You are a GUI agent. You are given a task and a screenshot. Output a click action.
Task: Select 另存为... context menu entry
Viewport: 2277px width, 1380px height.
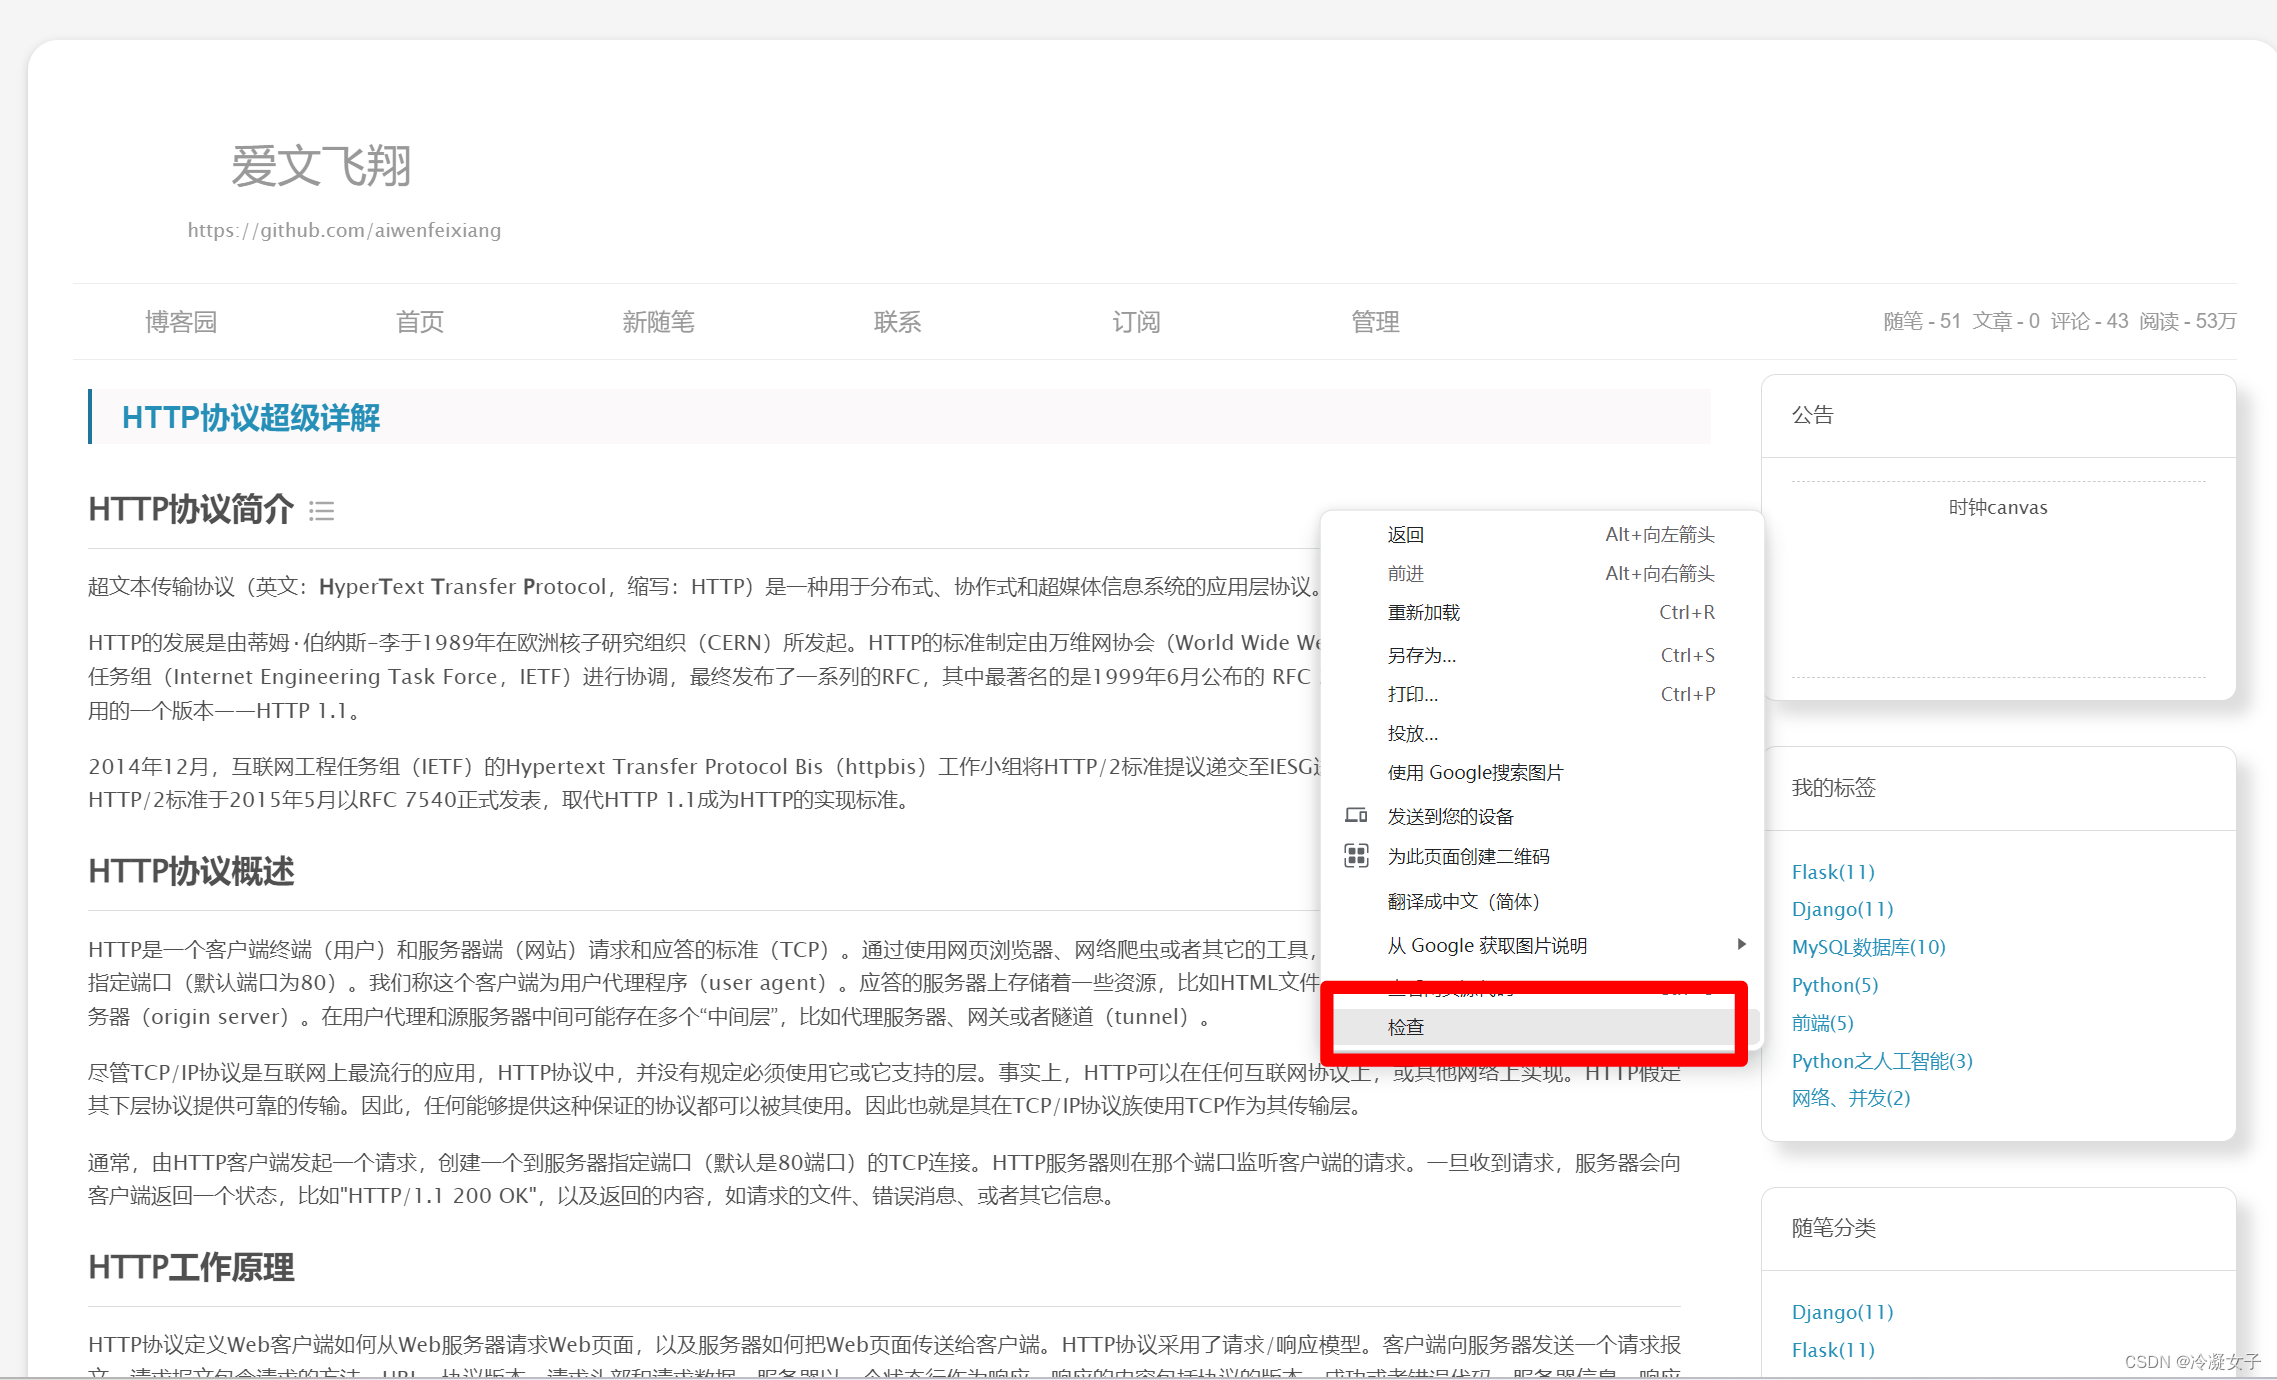1422,655
